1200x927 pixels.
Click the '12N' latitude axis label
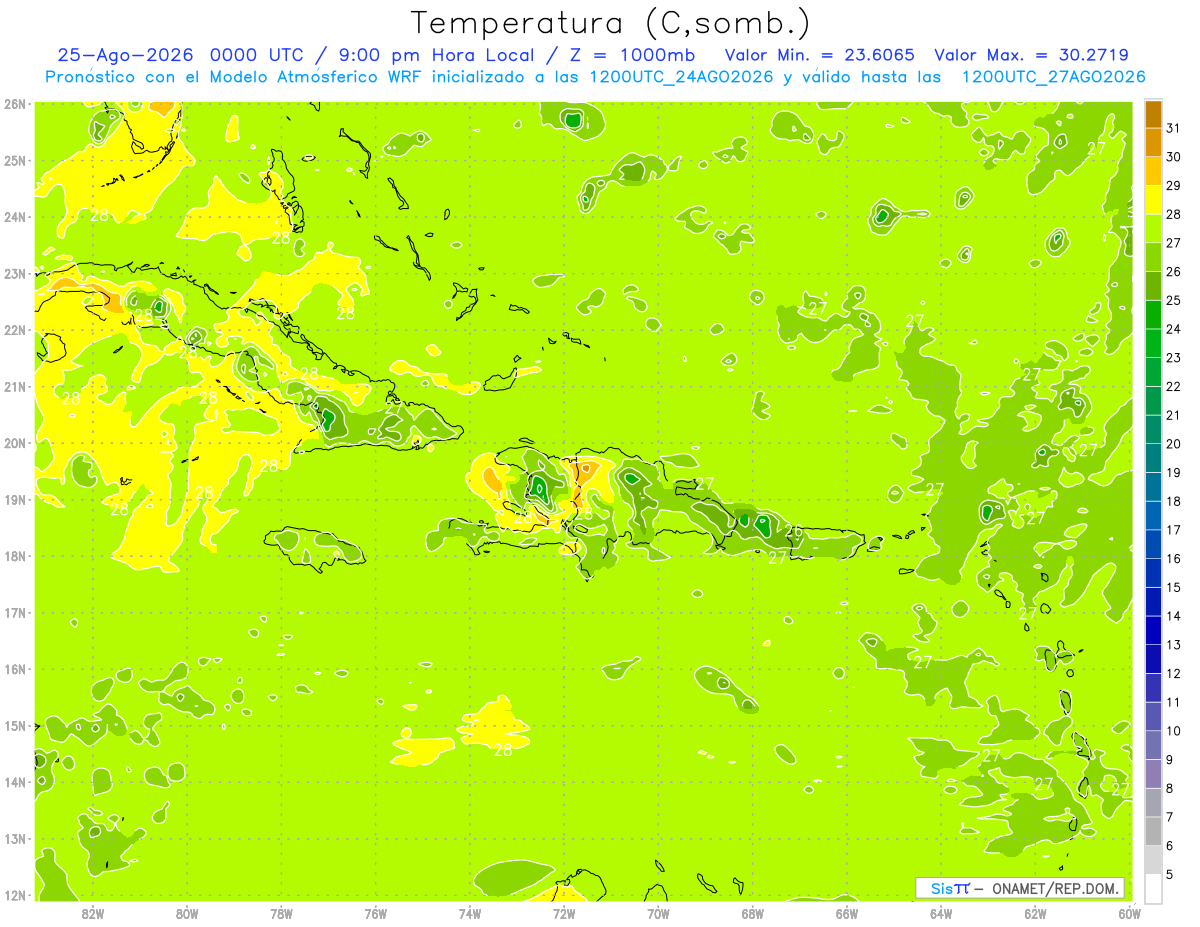(x=15, y=895)
